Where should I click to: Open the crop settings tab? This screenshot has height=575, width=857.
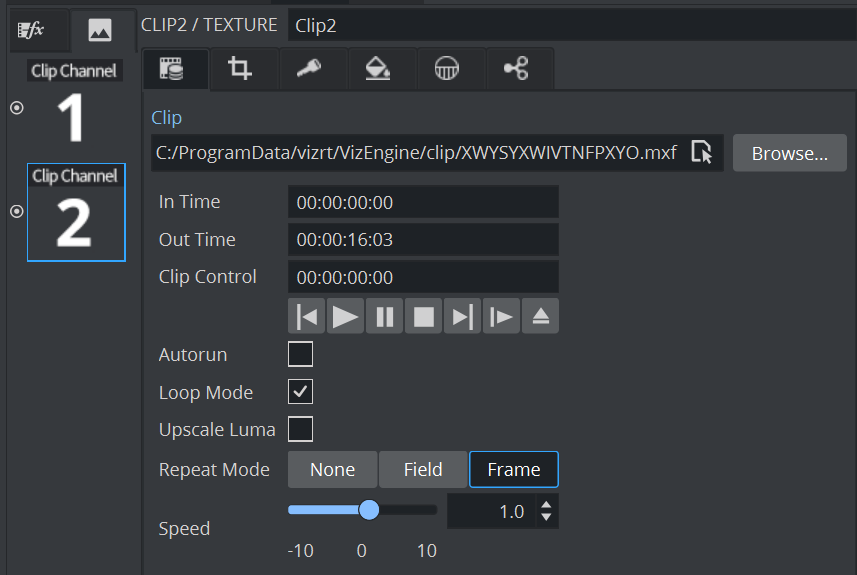tap(240, 69)
